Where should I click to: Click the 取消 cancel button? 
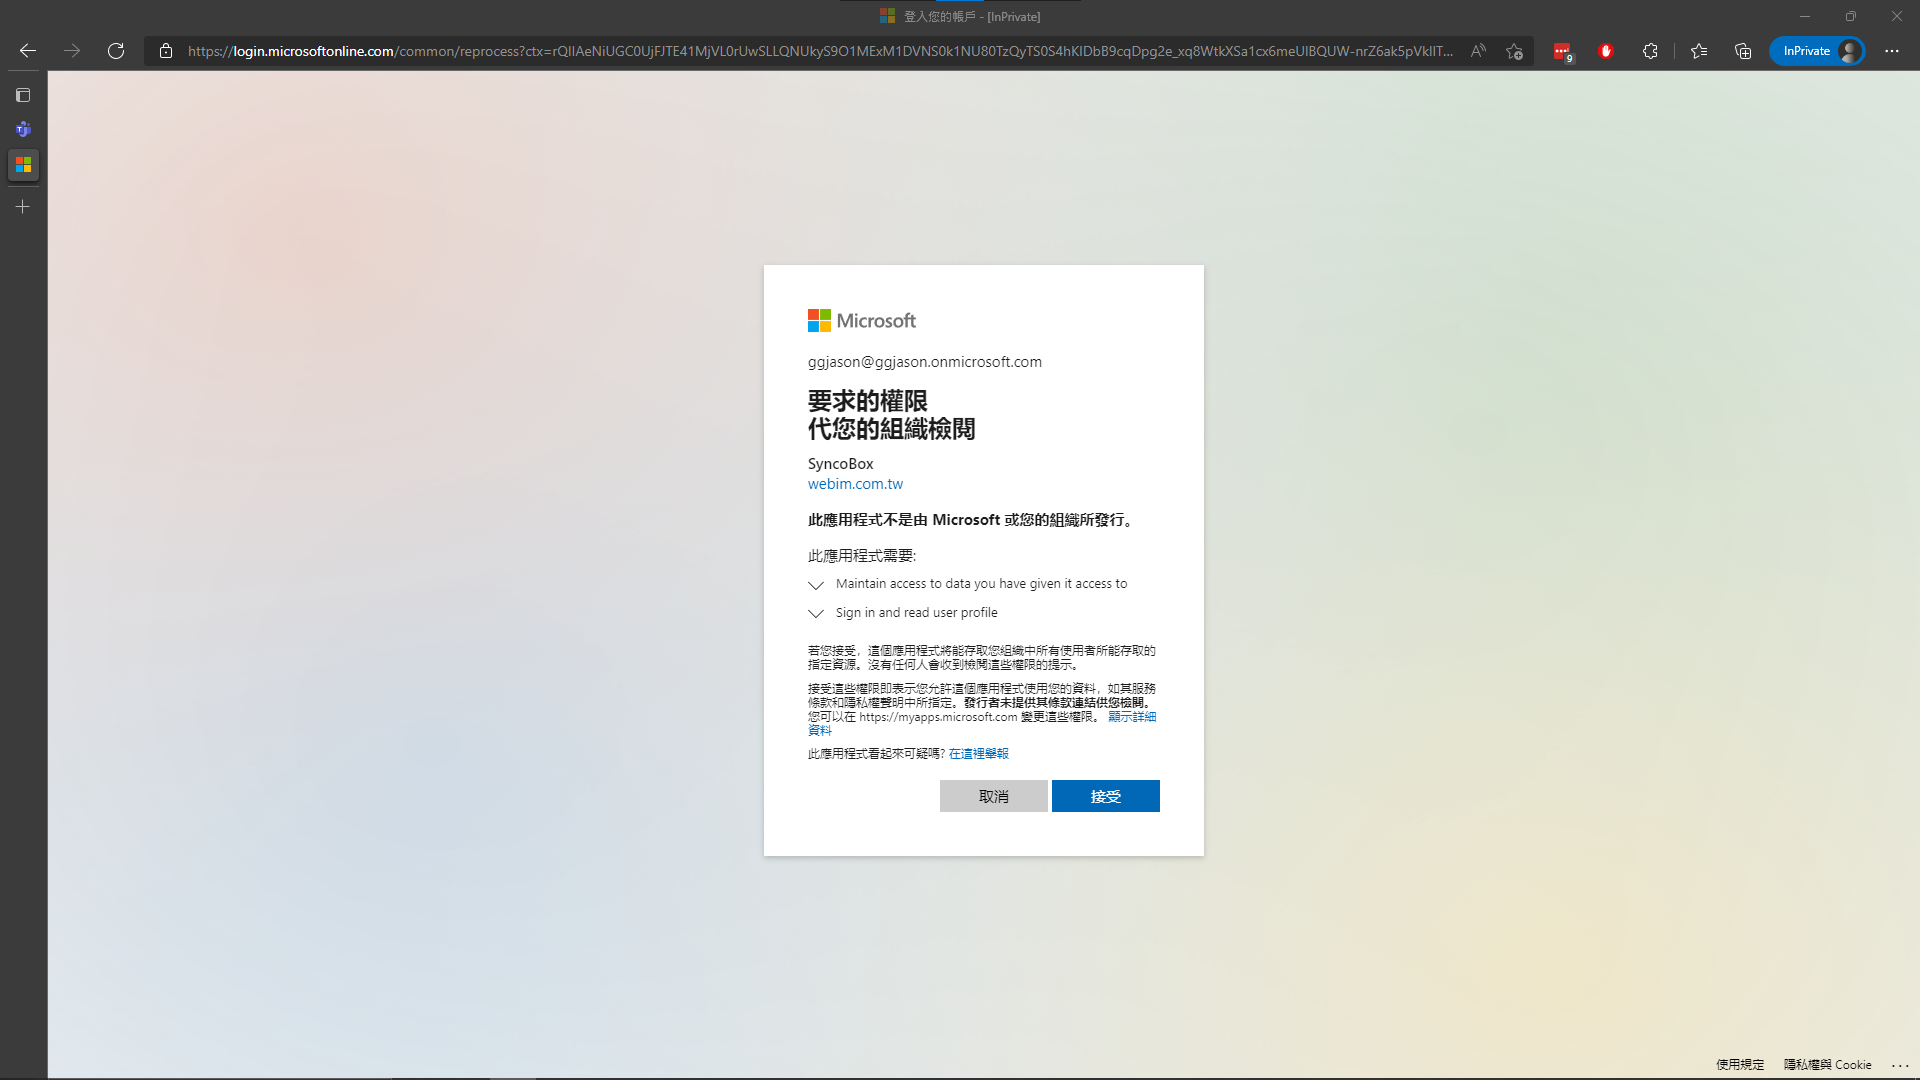(993, 796)
